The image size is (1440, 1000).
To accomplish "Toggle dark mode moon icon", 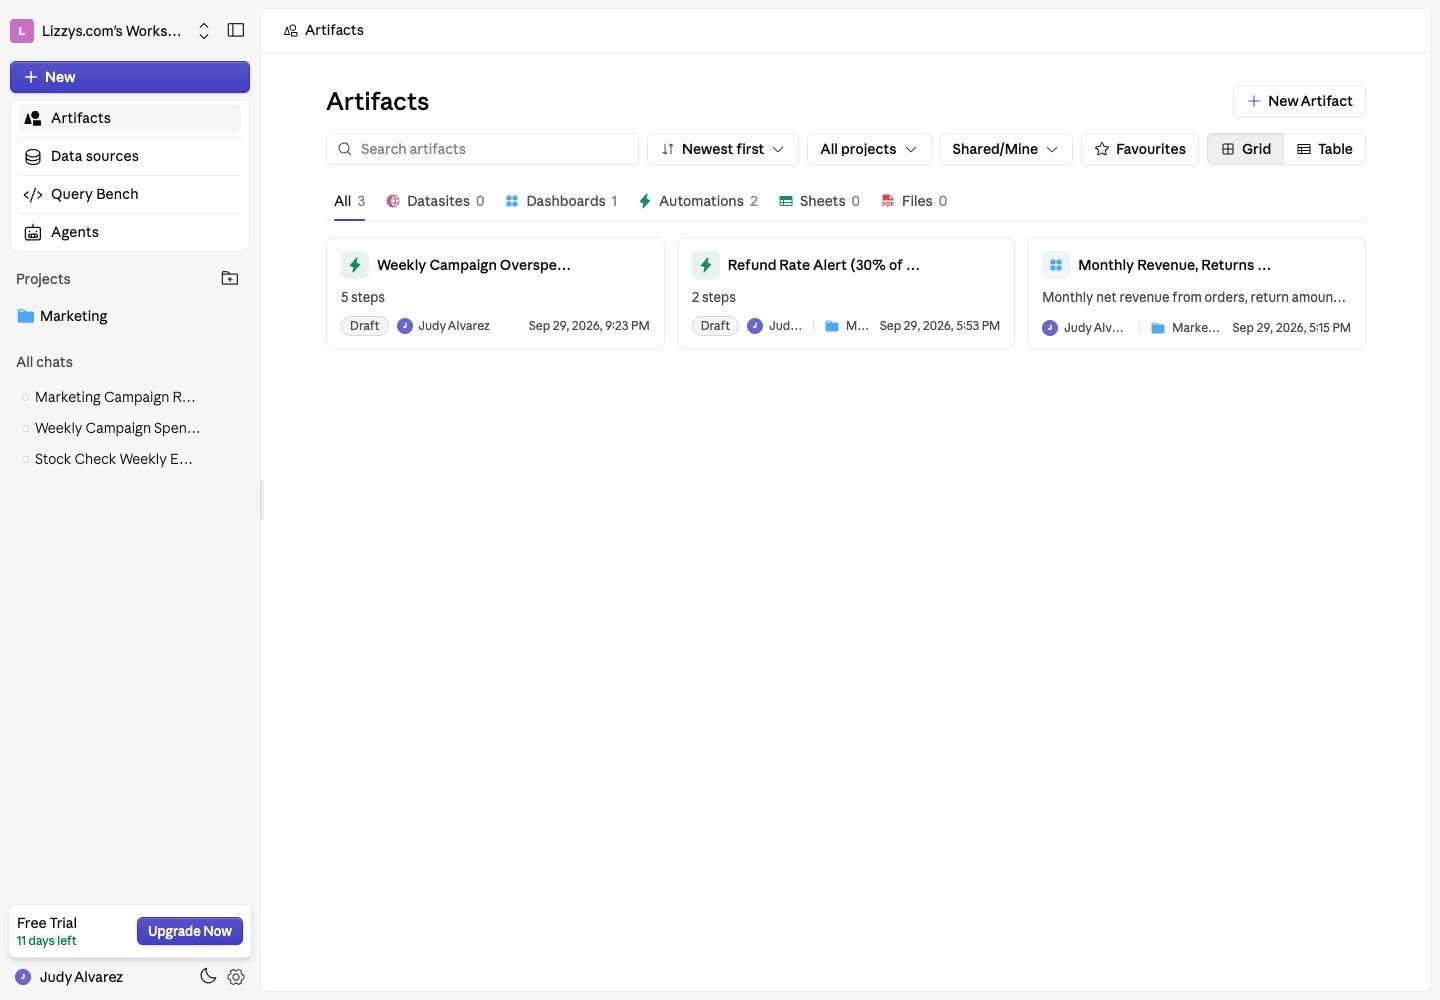I will coord(208,976).
